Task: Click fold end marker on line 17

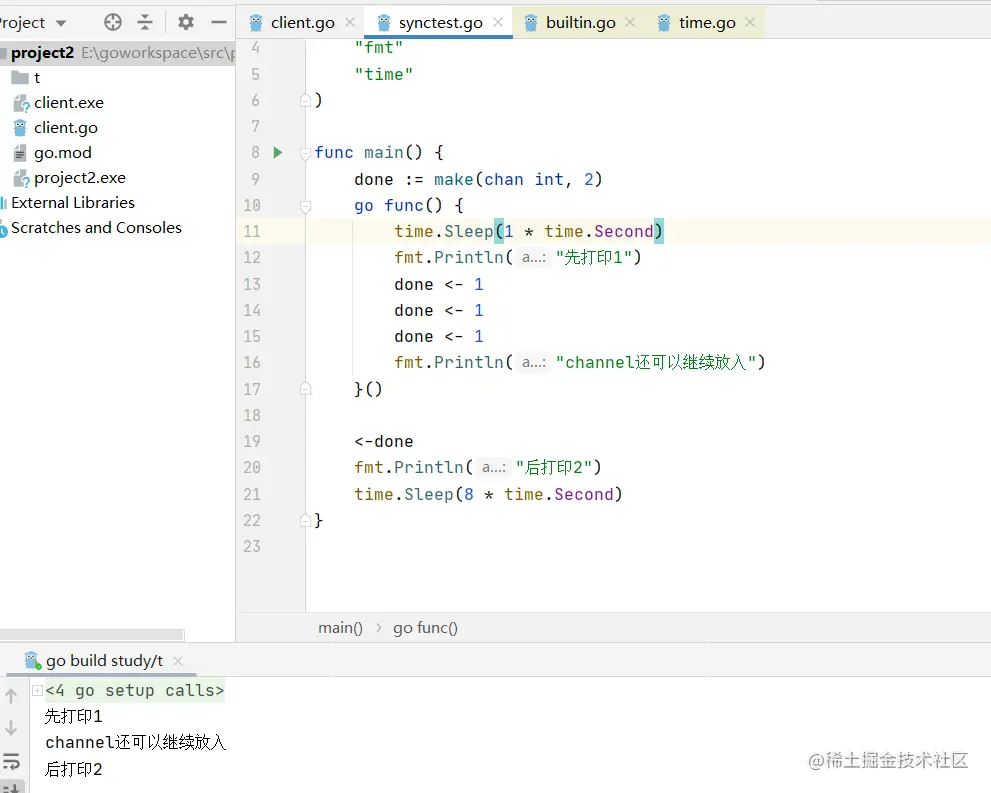Action: tap(305, 389)
